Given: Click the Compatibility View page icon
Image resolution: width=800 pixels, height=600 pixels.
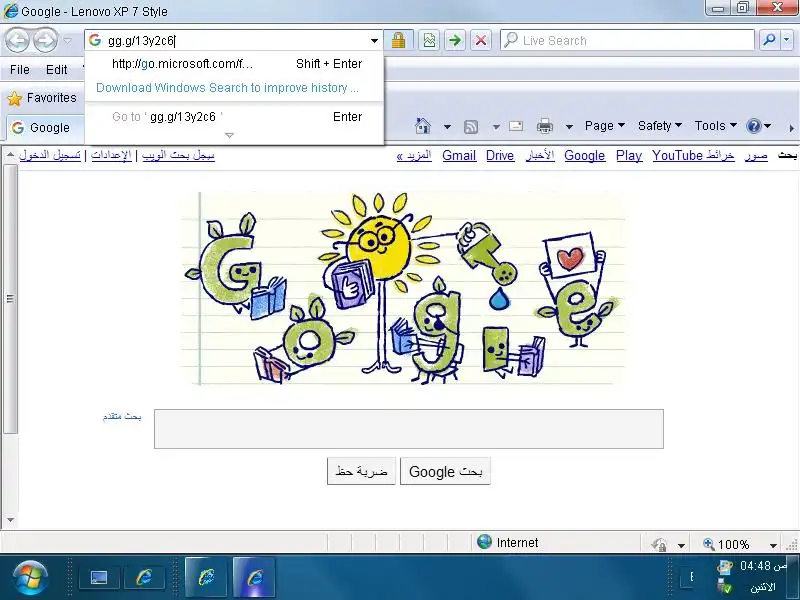Looking at the screenshot, I should 429,40.
